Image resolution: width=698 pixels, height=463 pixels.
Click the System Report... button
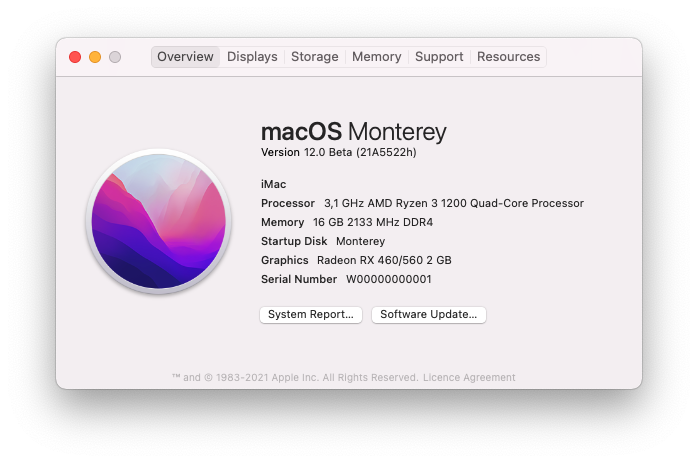(x=311, y=314)
